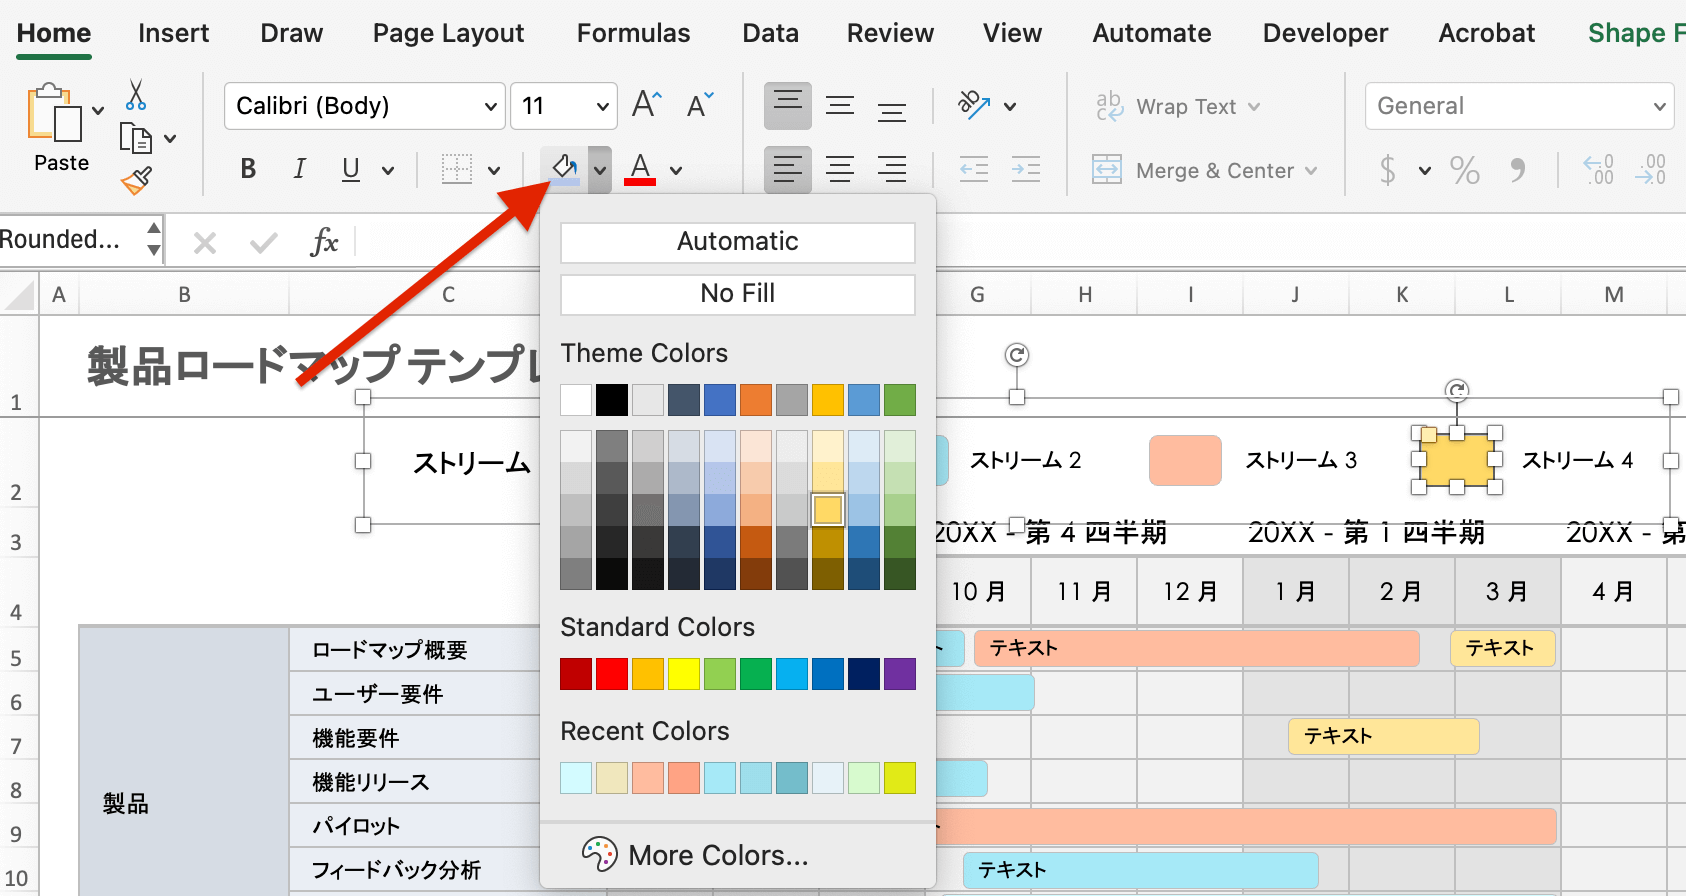Open the Automate tab

1152,33
